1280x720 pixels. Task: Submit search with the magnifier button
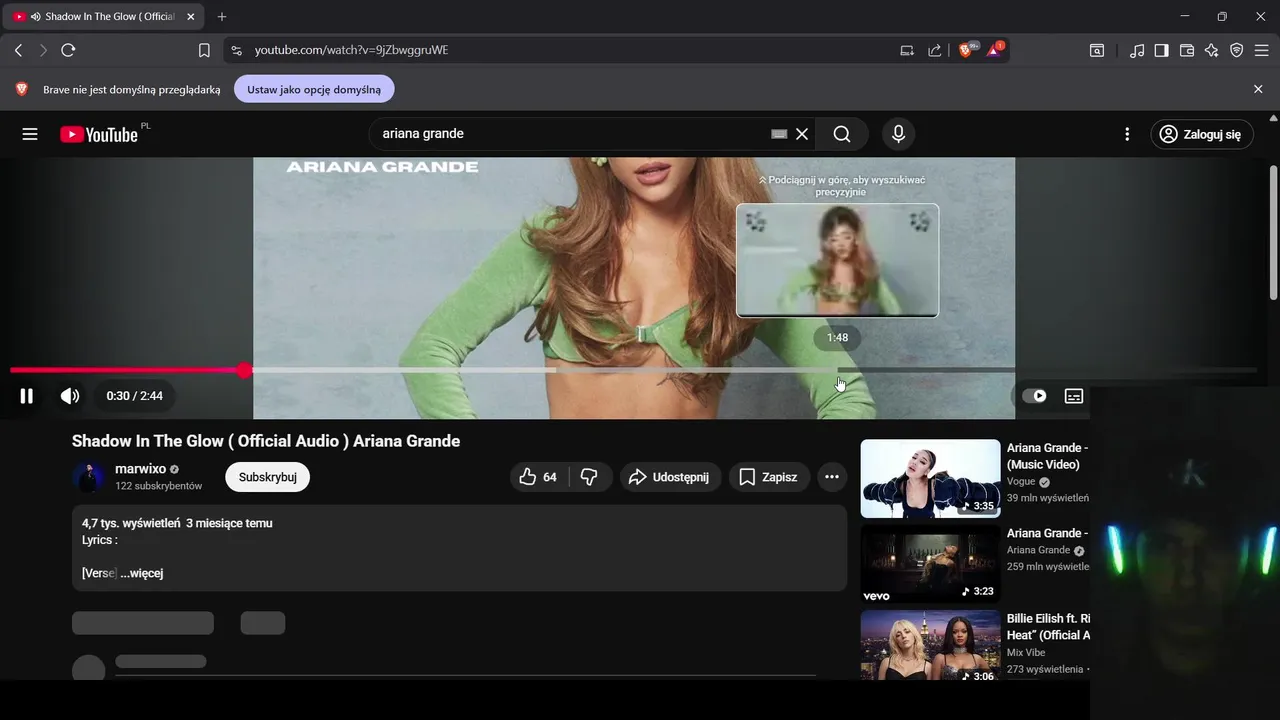(x=842, y=134)
